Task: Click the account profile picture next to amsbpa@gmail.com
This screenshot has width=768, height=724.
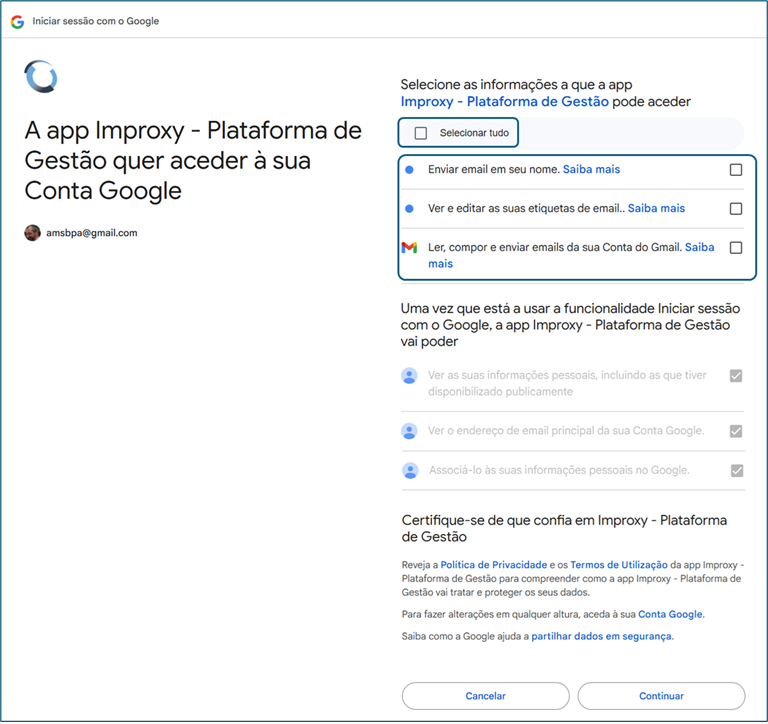Action: click(32, 233)
